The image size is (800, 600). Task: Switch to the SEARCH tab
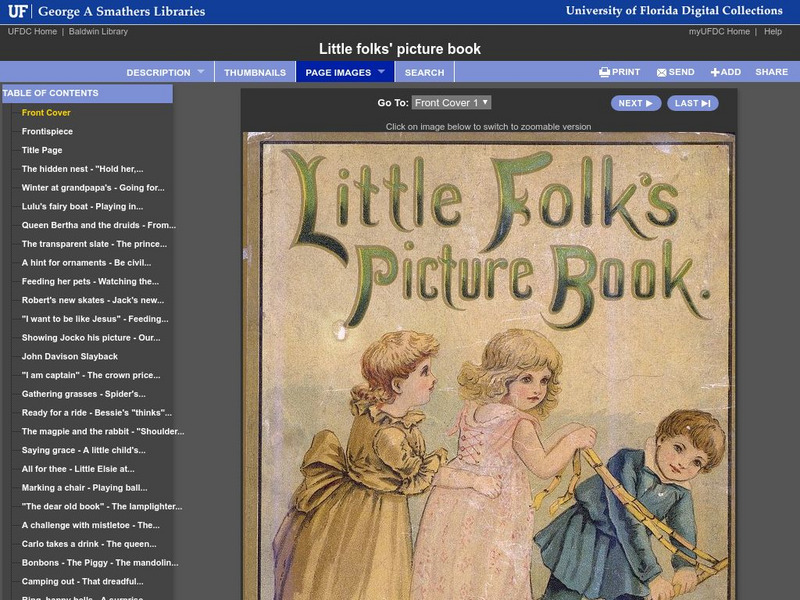pos(425,72)
